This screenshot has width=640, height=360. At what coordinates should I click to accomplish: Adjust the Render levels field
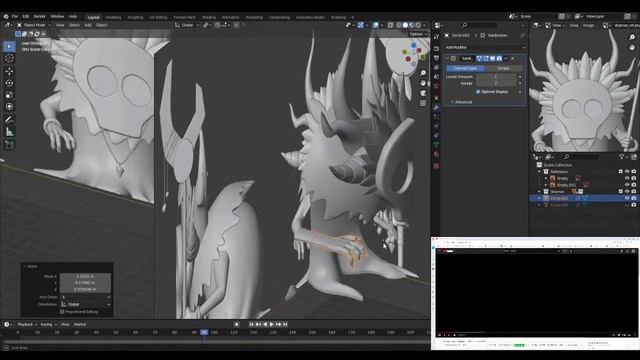[x=496, y=83]
